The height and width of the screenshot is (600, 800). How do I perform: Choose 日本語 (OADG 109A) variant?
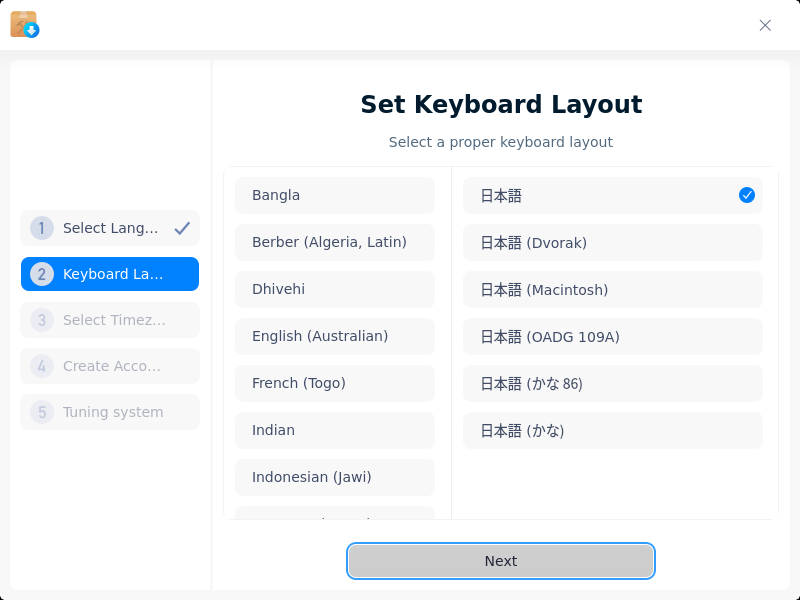pos(612,336)
